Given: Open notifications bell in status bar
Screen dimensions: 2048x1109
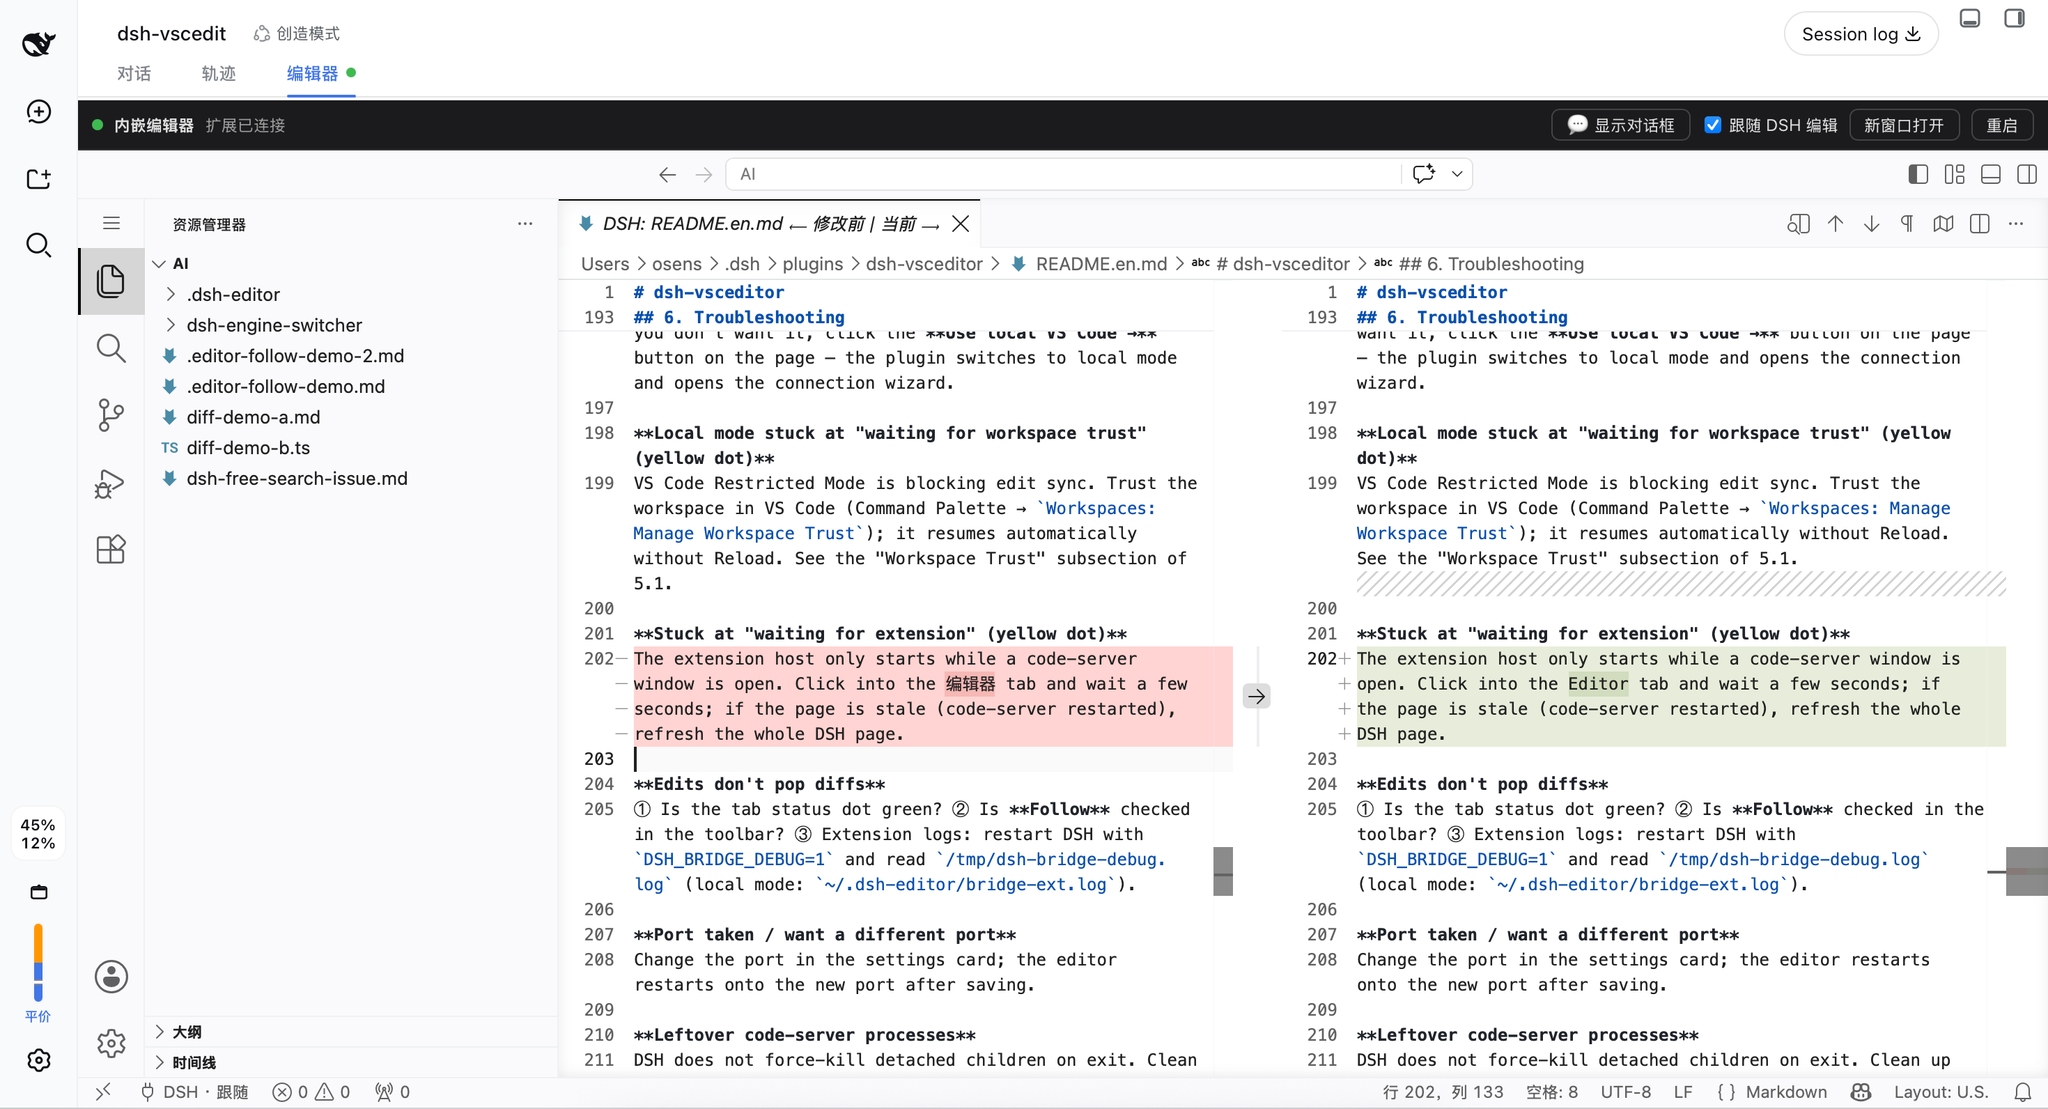Looking at the screenshot, I should tap(2022, 1092).
